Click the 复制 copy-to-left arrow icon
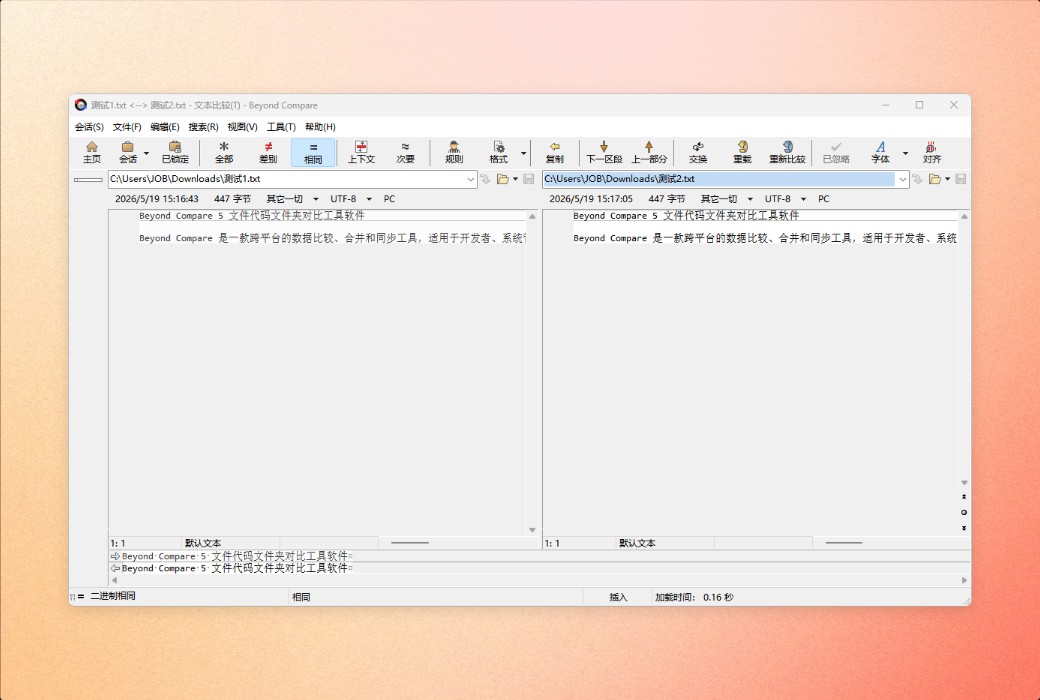The image size is (1040, 700). [x=554, y=152]
